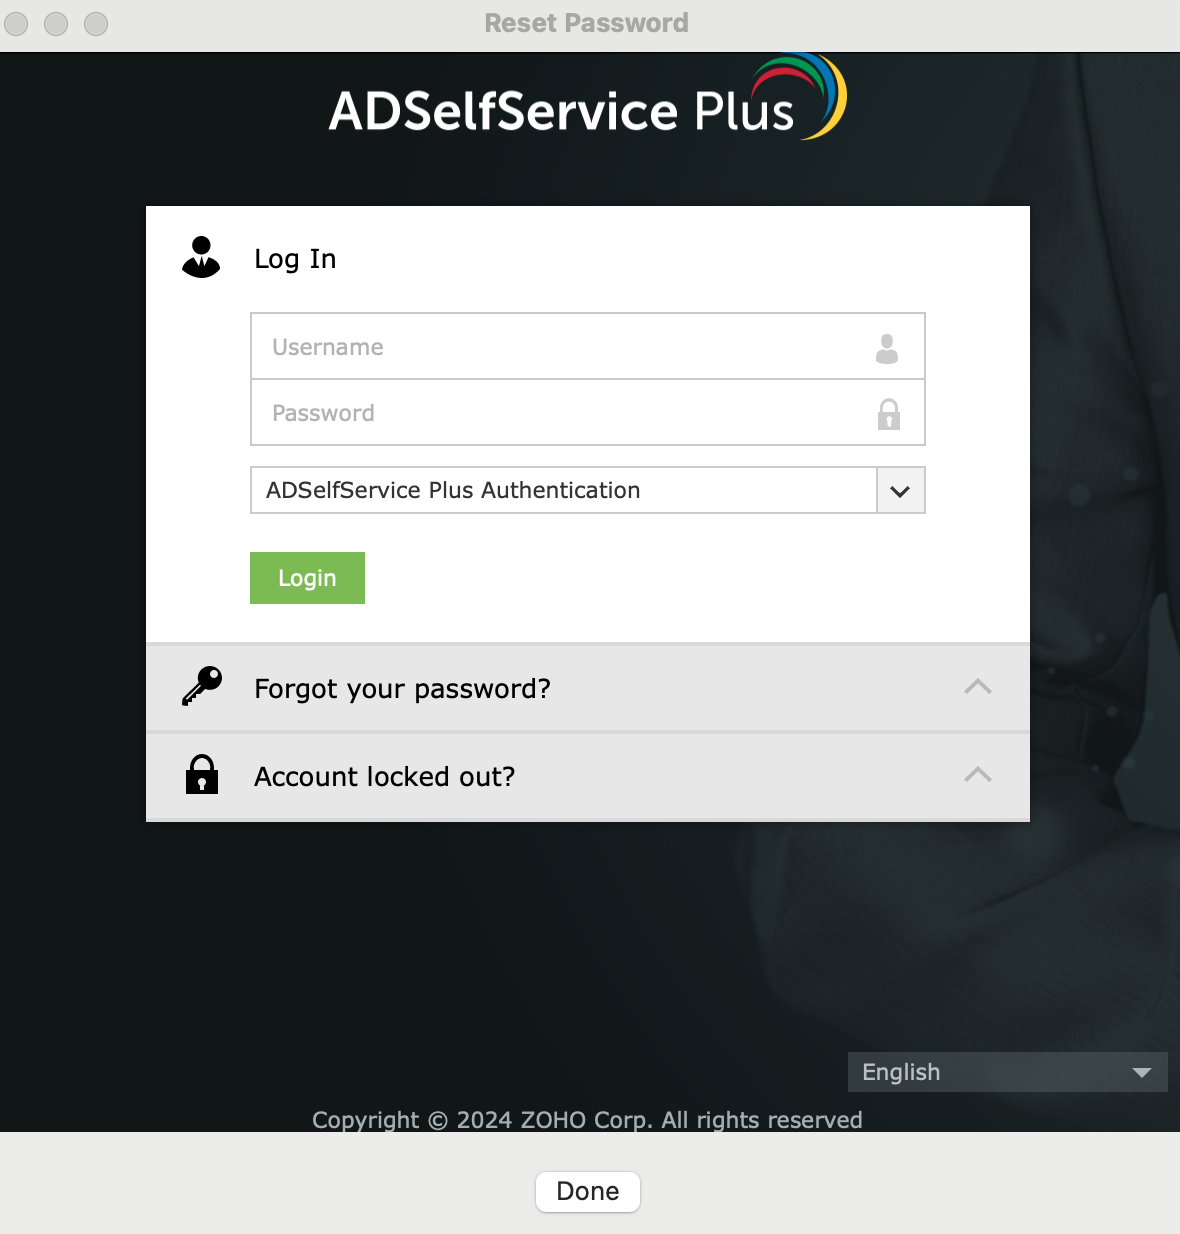
Task: Click the Log In user silhouette icon
Action: pos(201,257)
